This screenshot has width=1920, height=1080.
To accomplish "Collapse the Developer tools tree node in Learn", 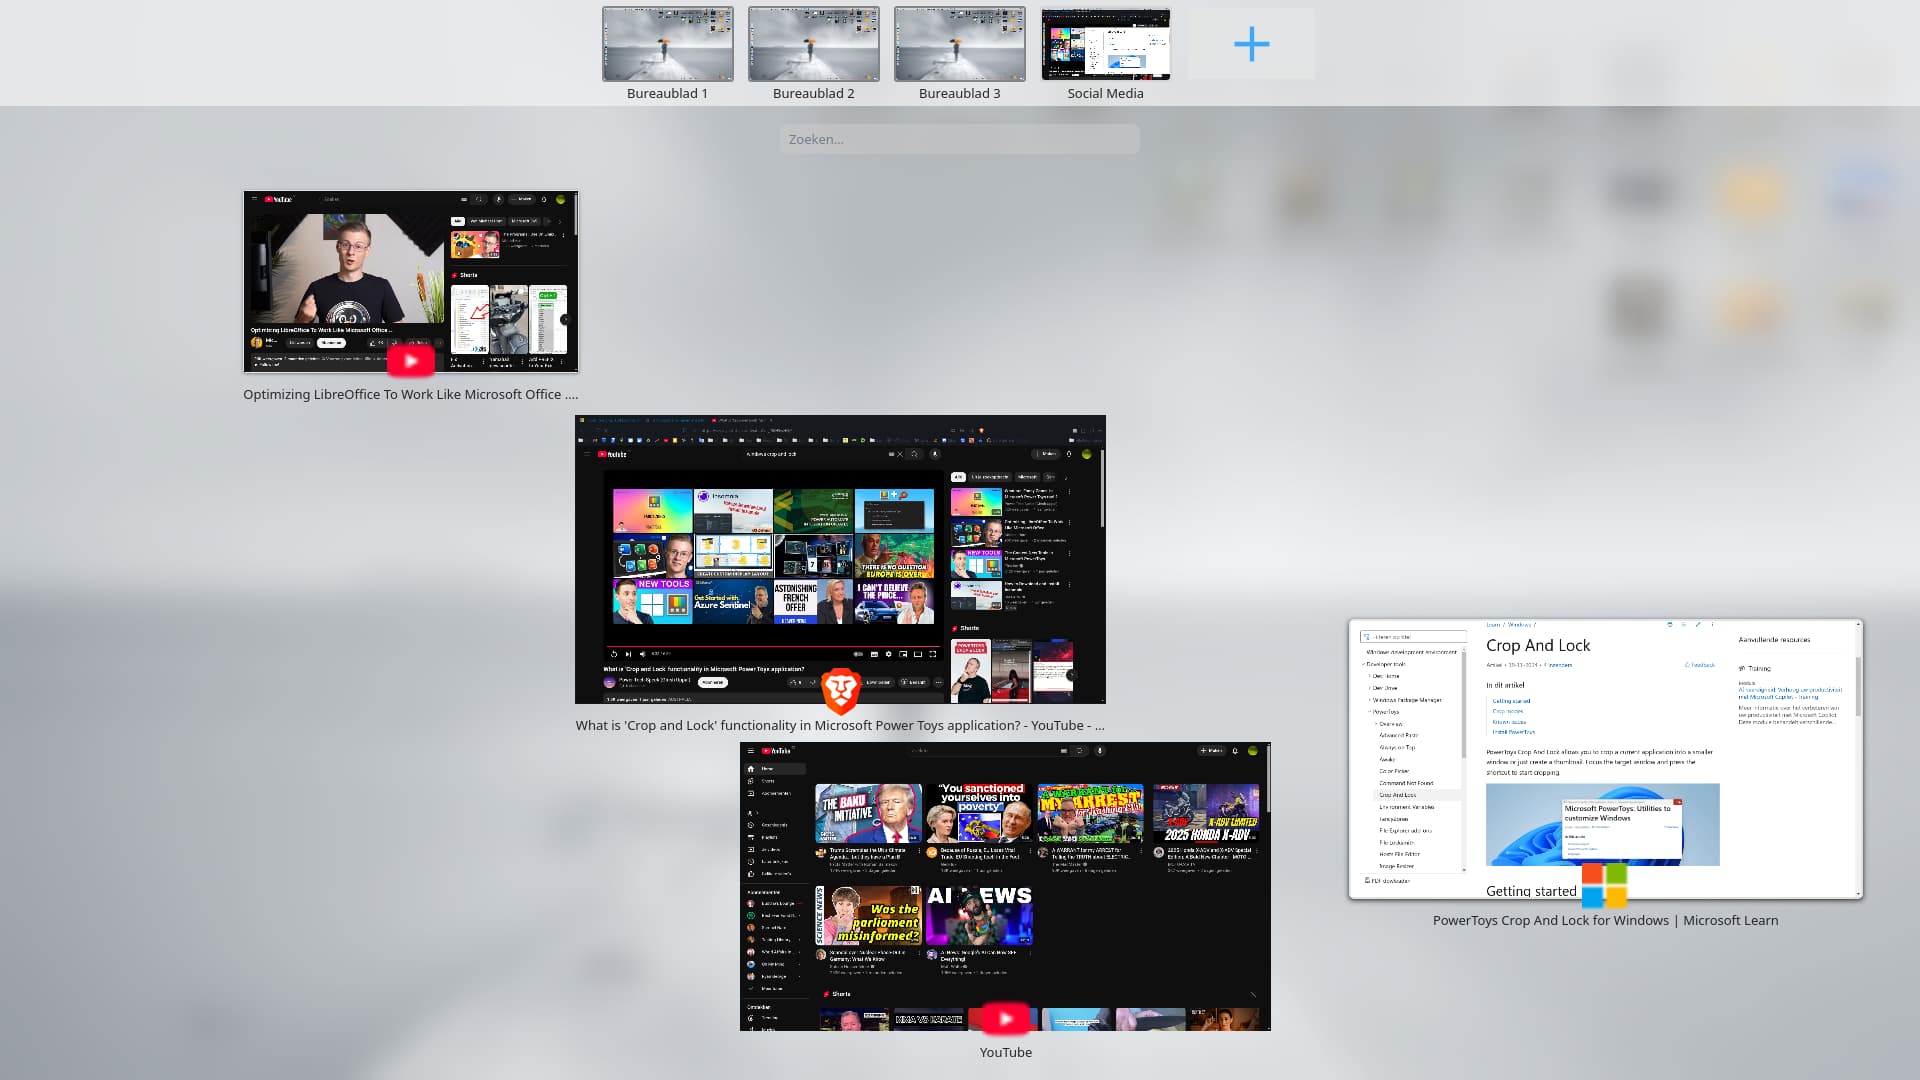I will click(x=1363, y=664).
